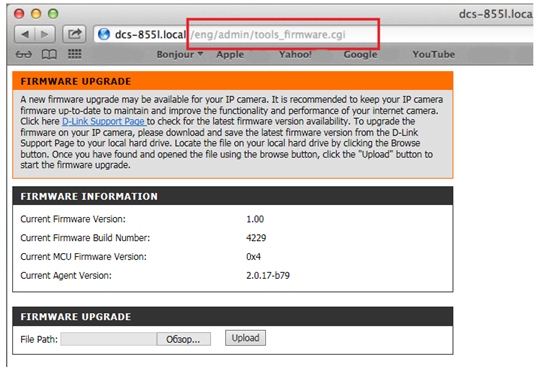Open the Share button in the toolbar

click(74, 34)
